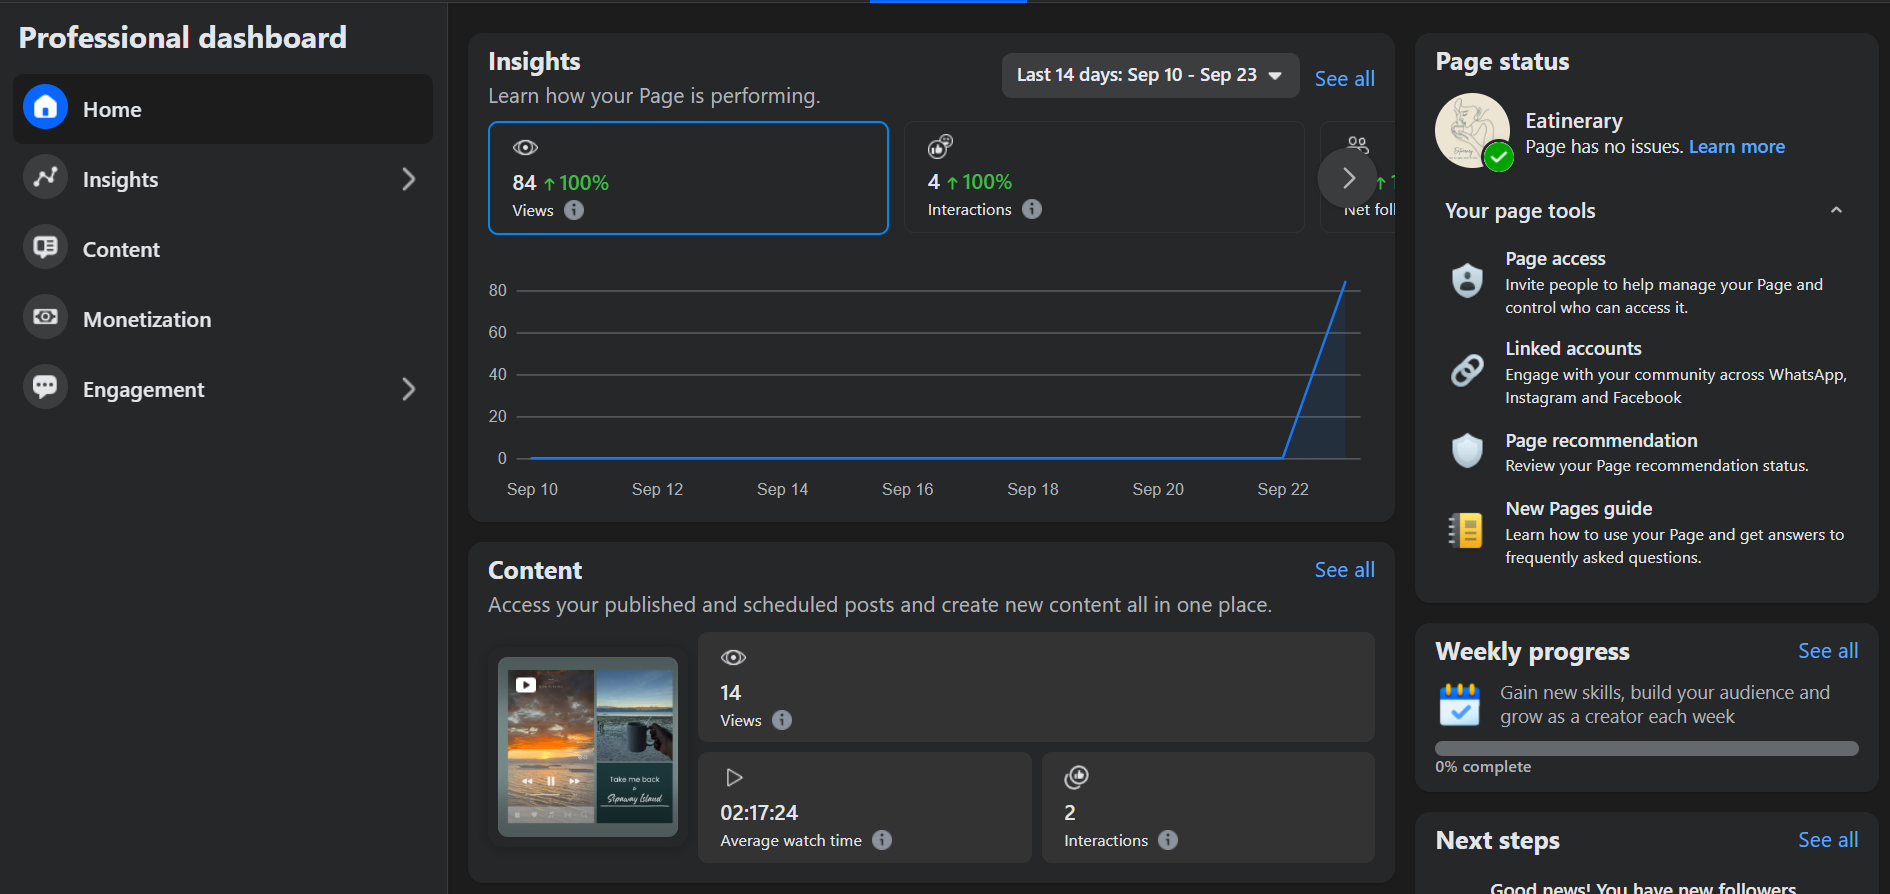This screenshot has height=894, width=1890.
Task: Click info icon next to Average watch time
Action: [x=882, y=840]
